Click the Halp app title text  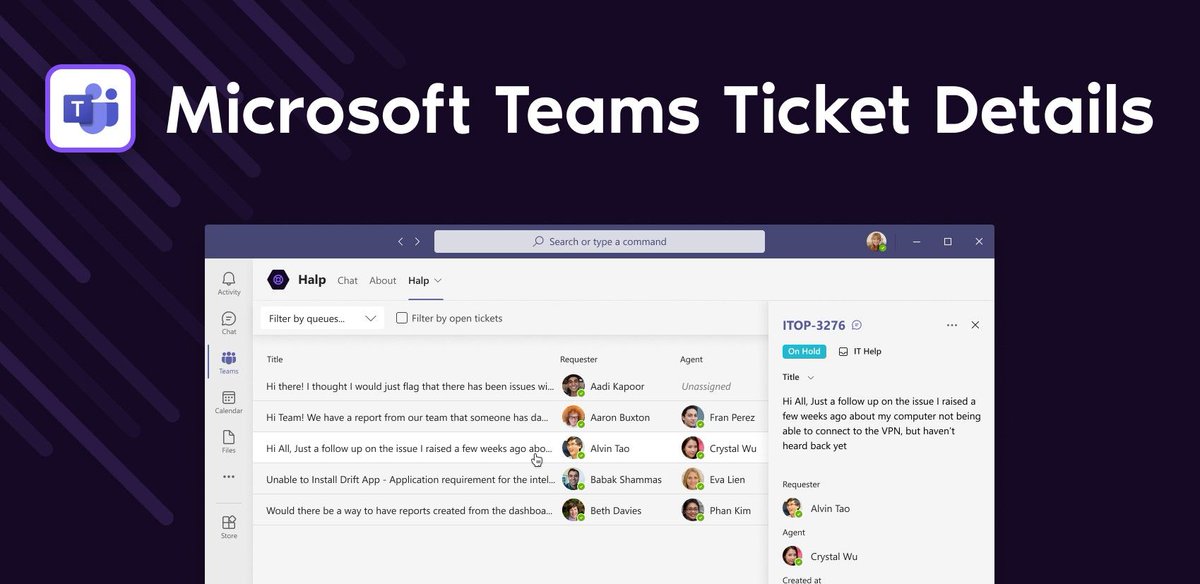[312, 280]
